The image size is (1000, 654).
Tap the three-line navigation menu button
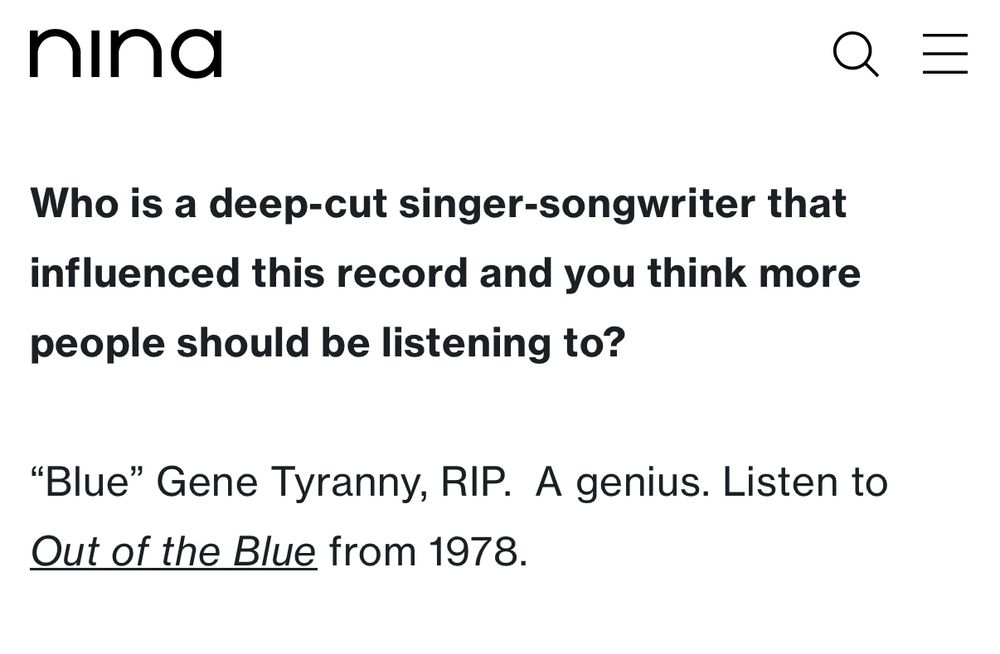point(945,54)
